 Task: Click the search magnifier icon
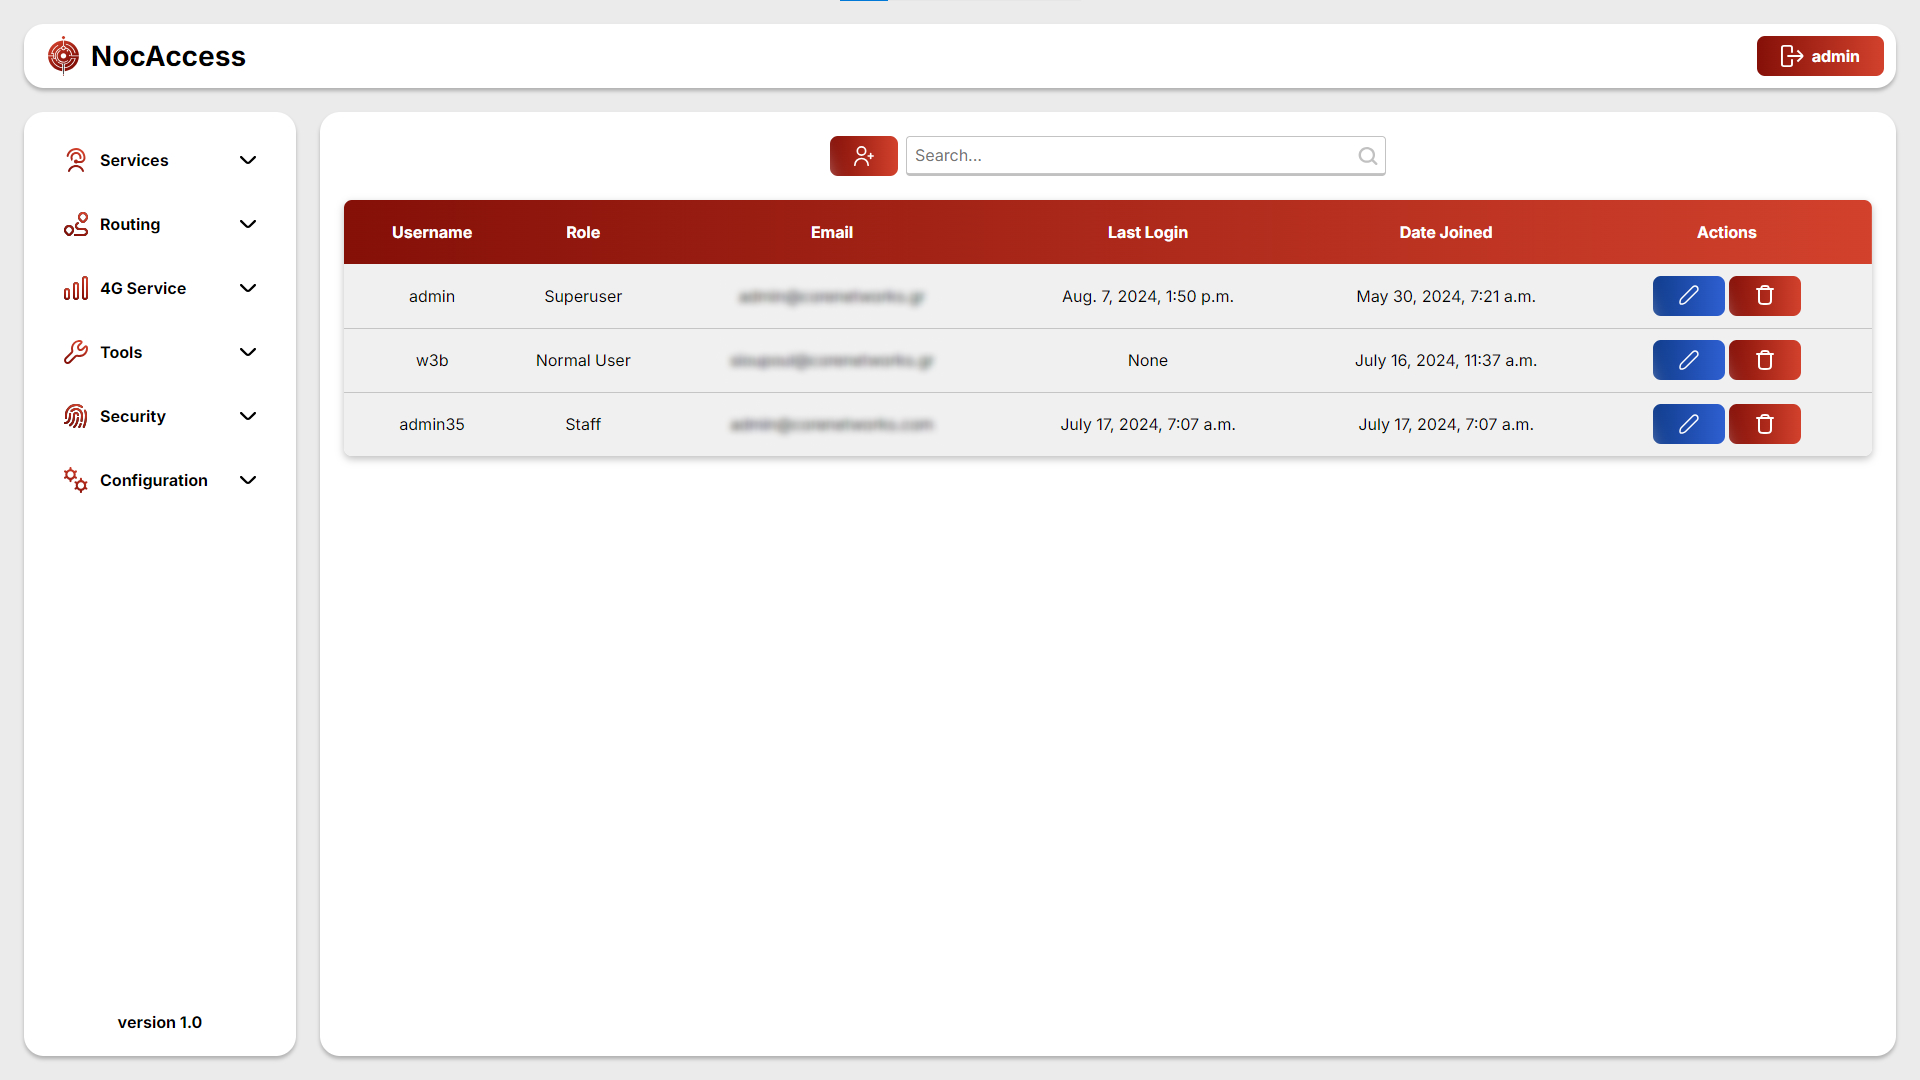[x=1367, y=156]
